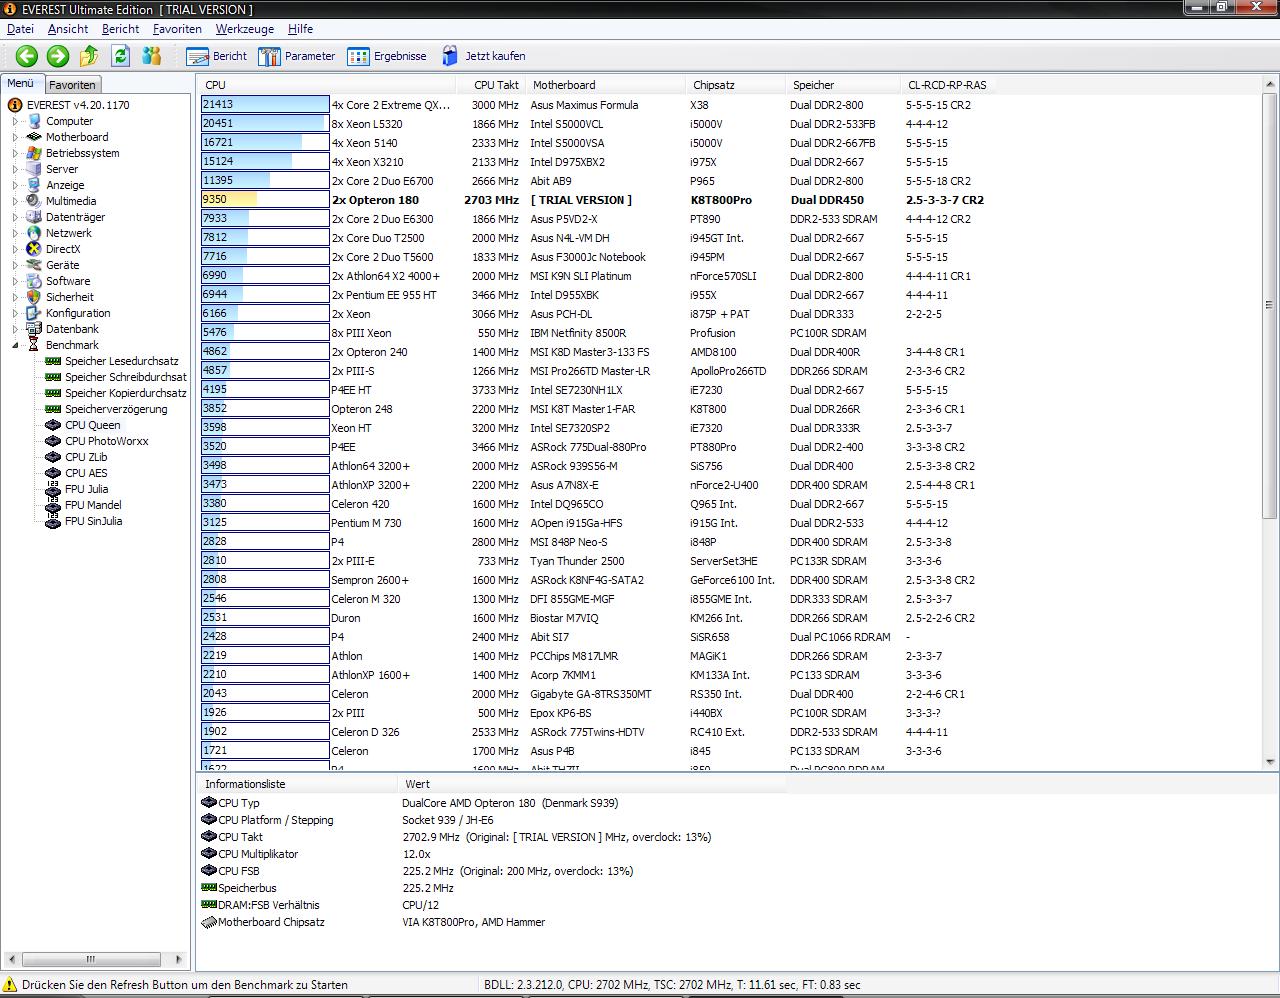Switch to the Favoriten tab
The width and height of the screenshot is (1280, 998).
(x=73, y=85)
